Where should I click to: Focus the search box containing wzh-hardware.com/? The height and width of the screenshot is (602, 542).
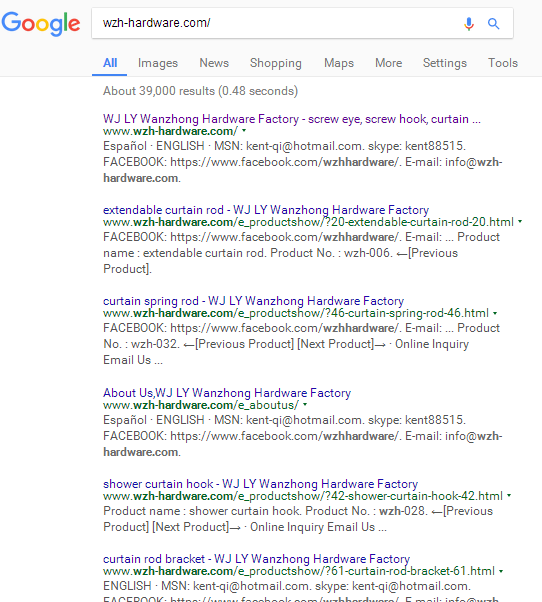point(302,23)
